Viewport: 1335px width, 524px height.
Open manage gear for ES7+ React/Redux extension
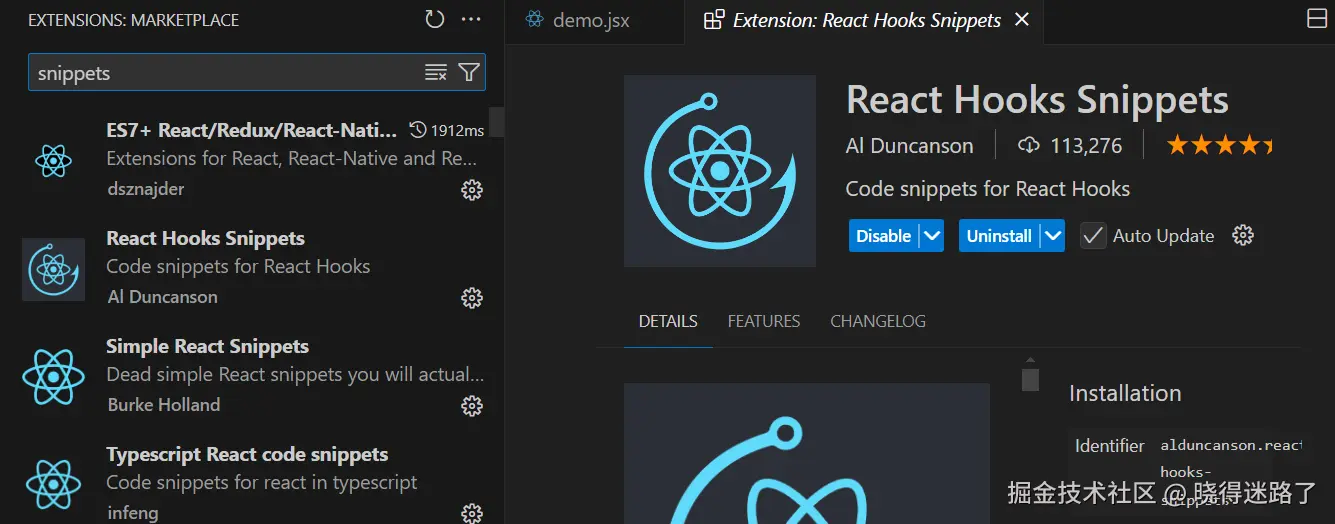click(x=472, y=190)
